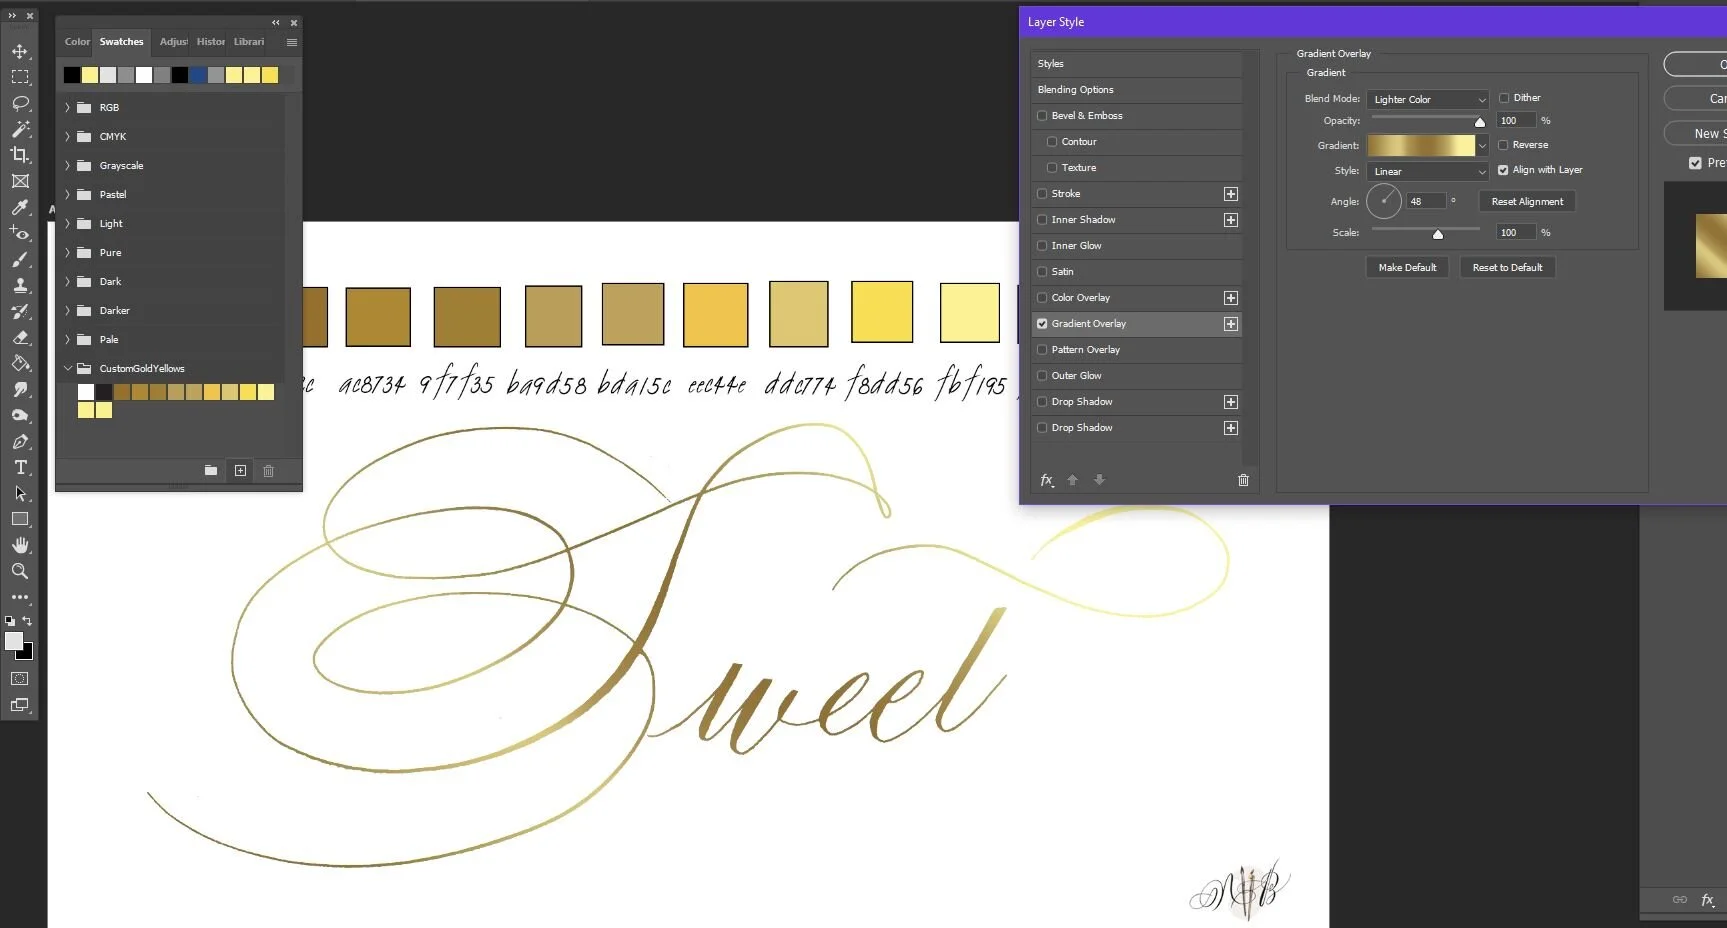Enable the Bevel & Emboss style
1727x928 pixels.
click(x=1042, y=115)
